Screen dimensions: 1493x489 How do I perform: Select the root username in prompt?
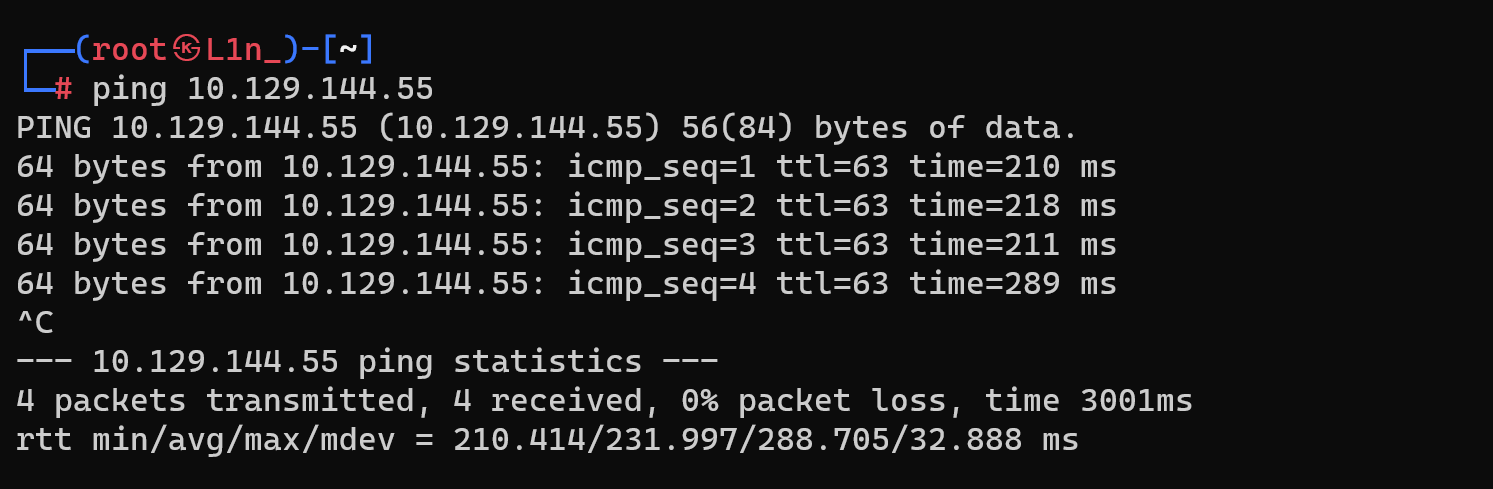[129, 49]
